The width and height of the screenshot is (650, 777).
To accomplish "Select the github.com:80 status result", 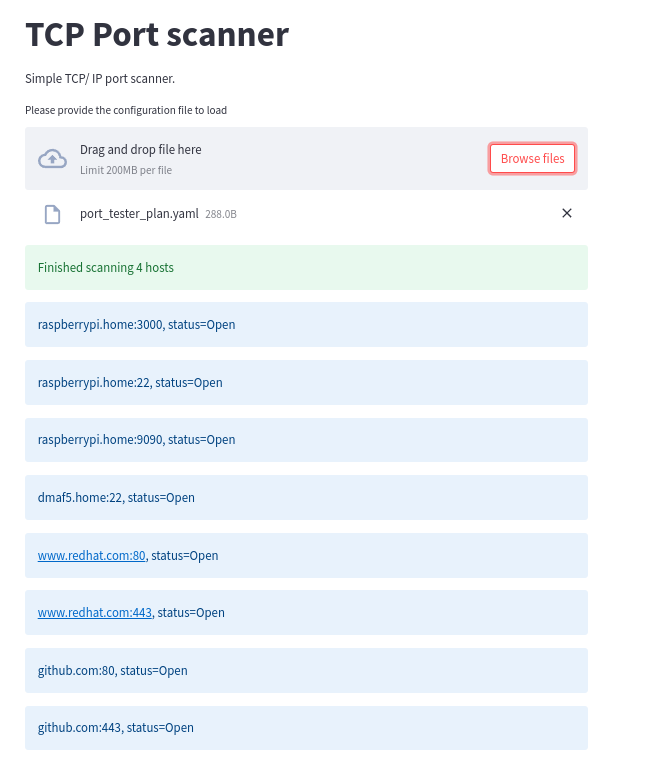I will coord(306,671).
